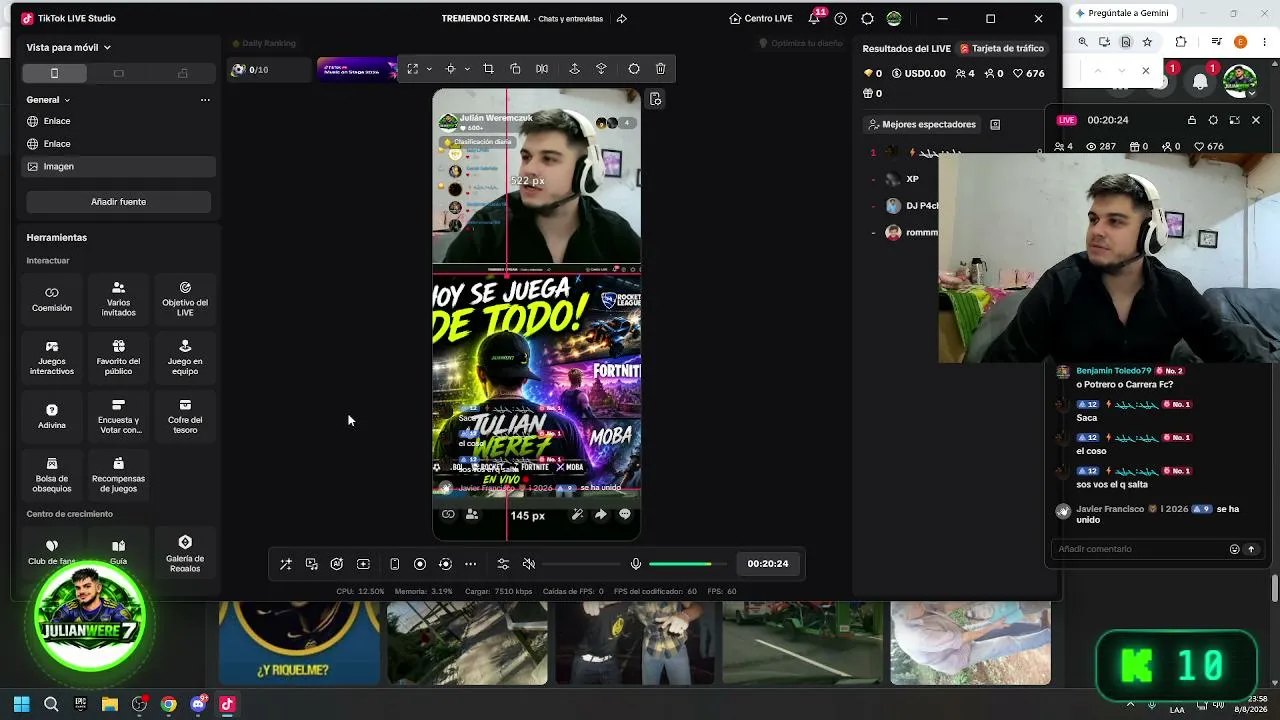Open the audio mixer settings
Screen dimensions: 1280x720
503,564
